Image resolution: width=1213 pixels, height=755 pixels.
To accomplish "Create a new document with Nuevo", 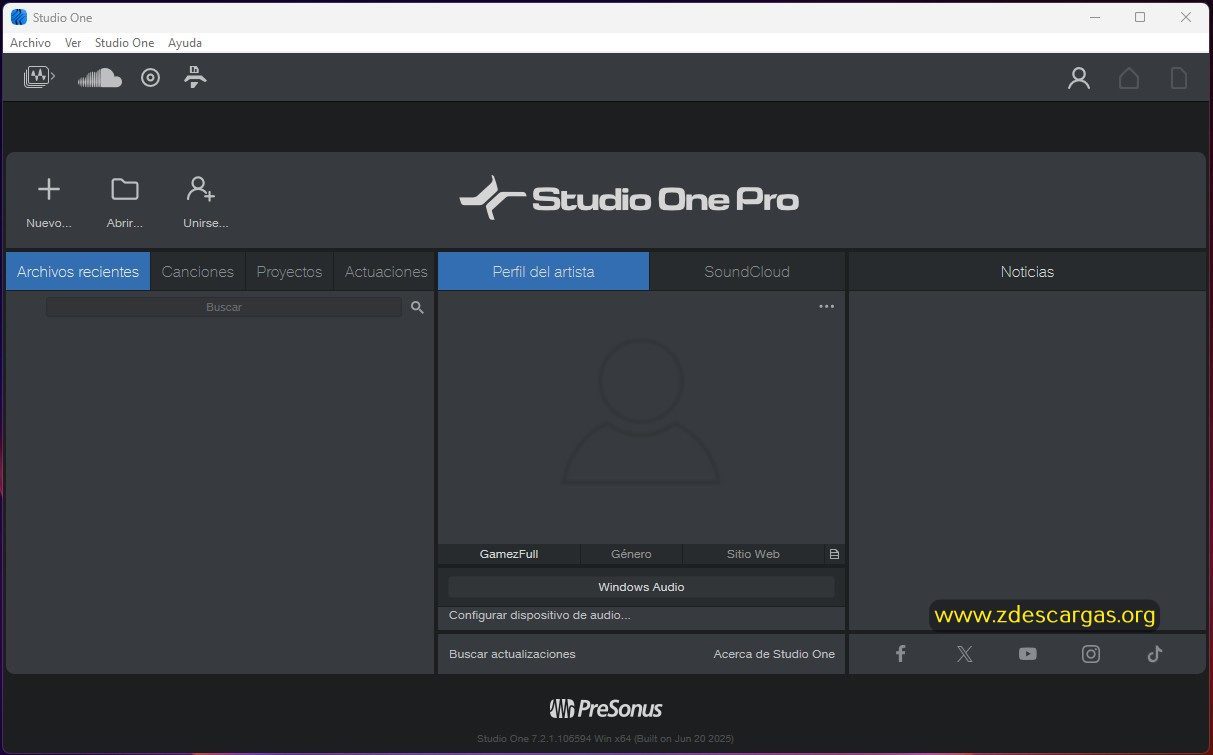I will [x=49, y=203].
